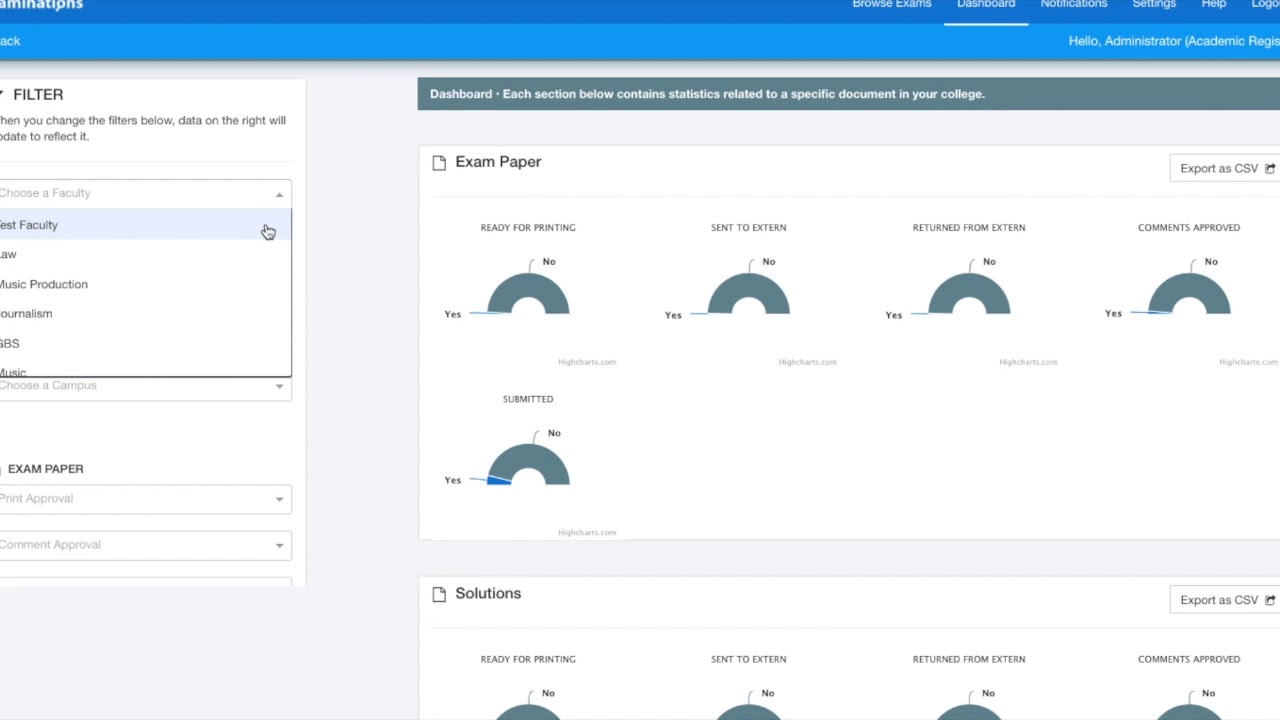Pick the GBS faculty option
This screenshot has height=720, width=1280.
pyautogui.click(x=145, y=343)
